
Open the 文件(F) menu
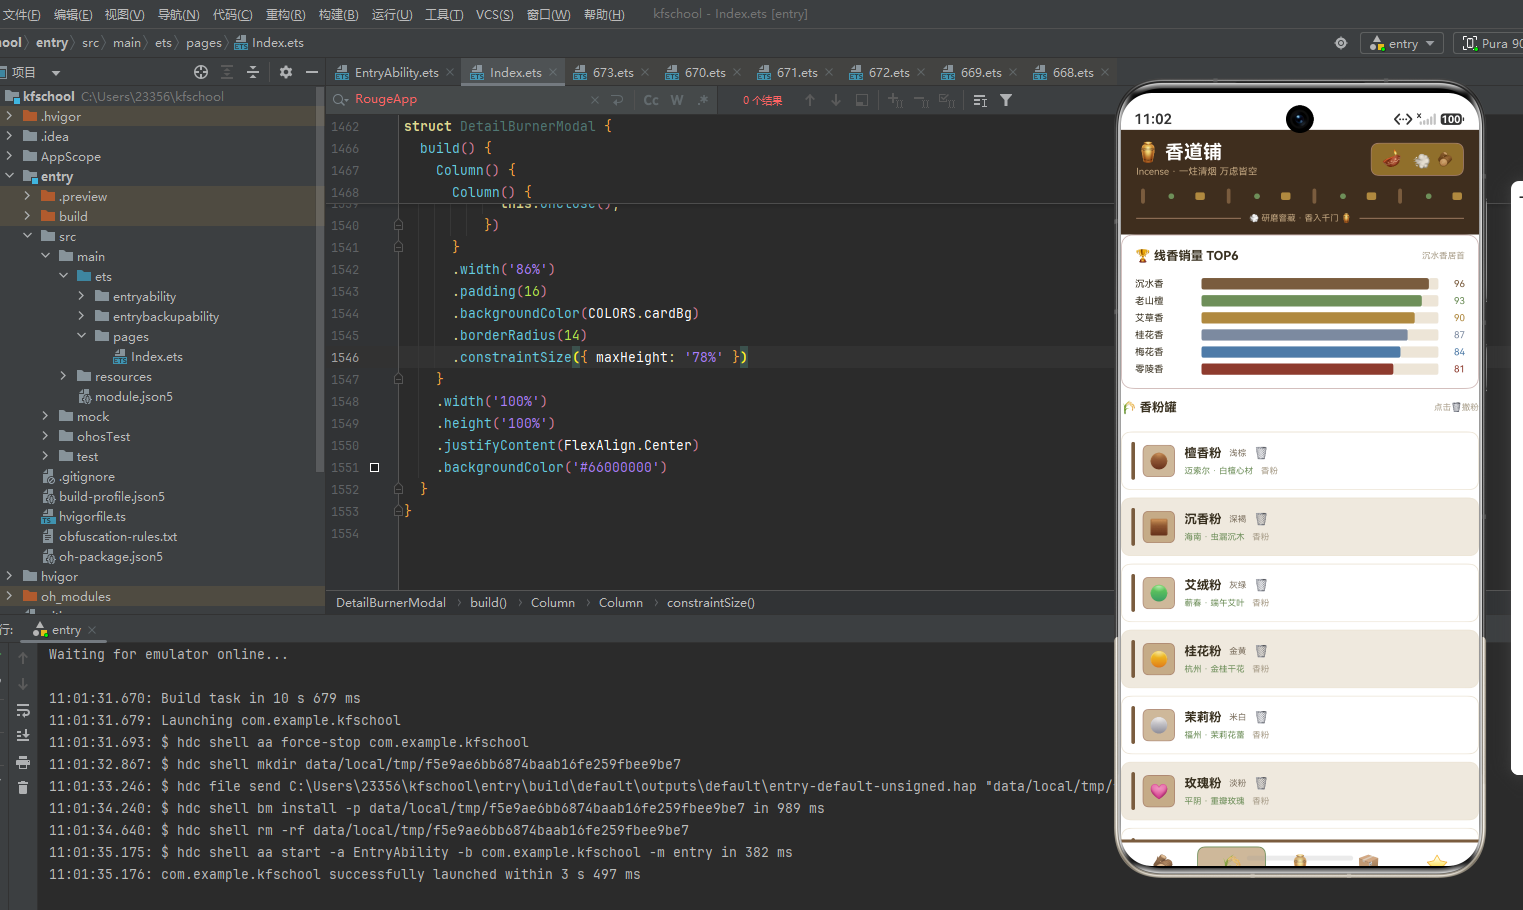pyautogui.click(x=21, y=14)
